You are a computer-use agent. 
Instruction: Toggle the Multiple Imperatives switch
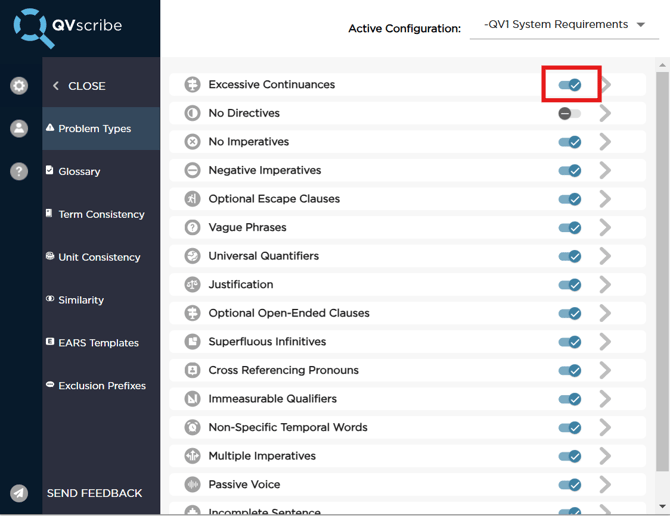tap(570, 456)
